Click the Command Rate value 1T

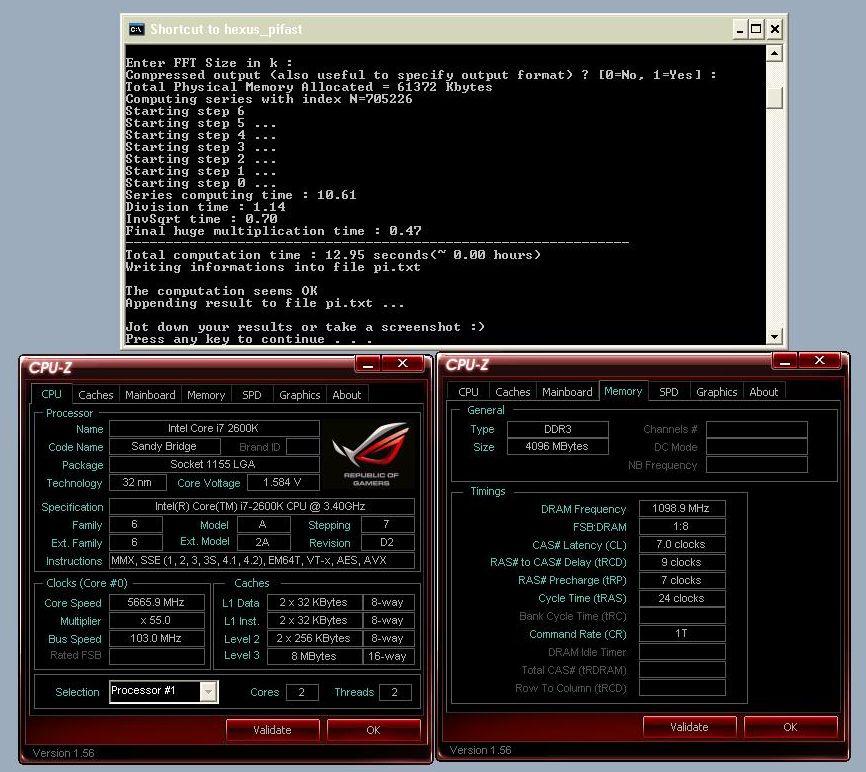point(682,633)
